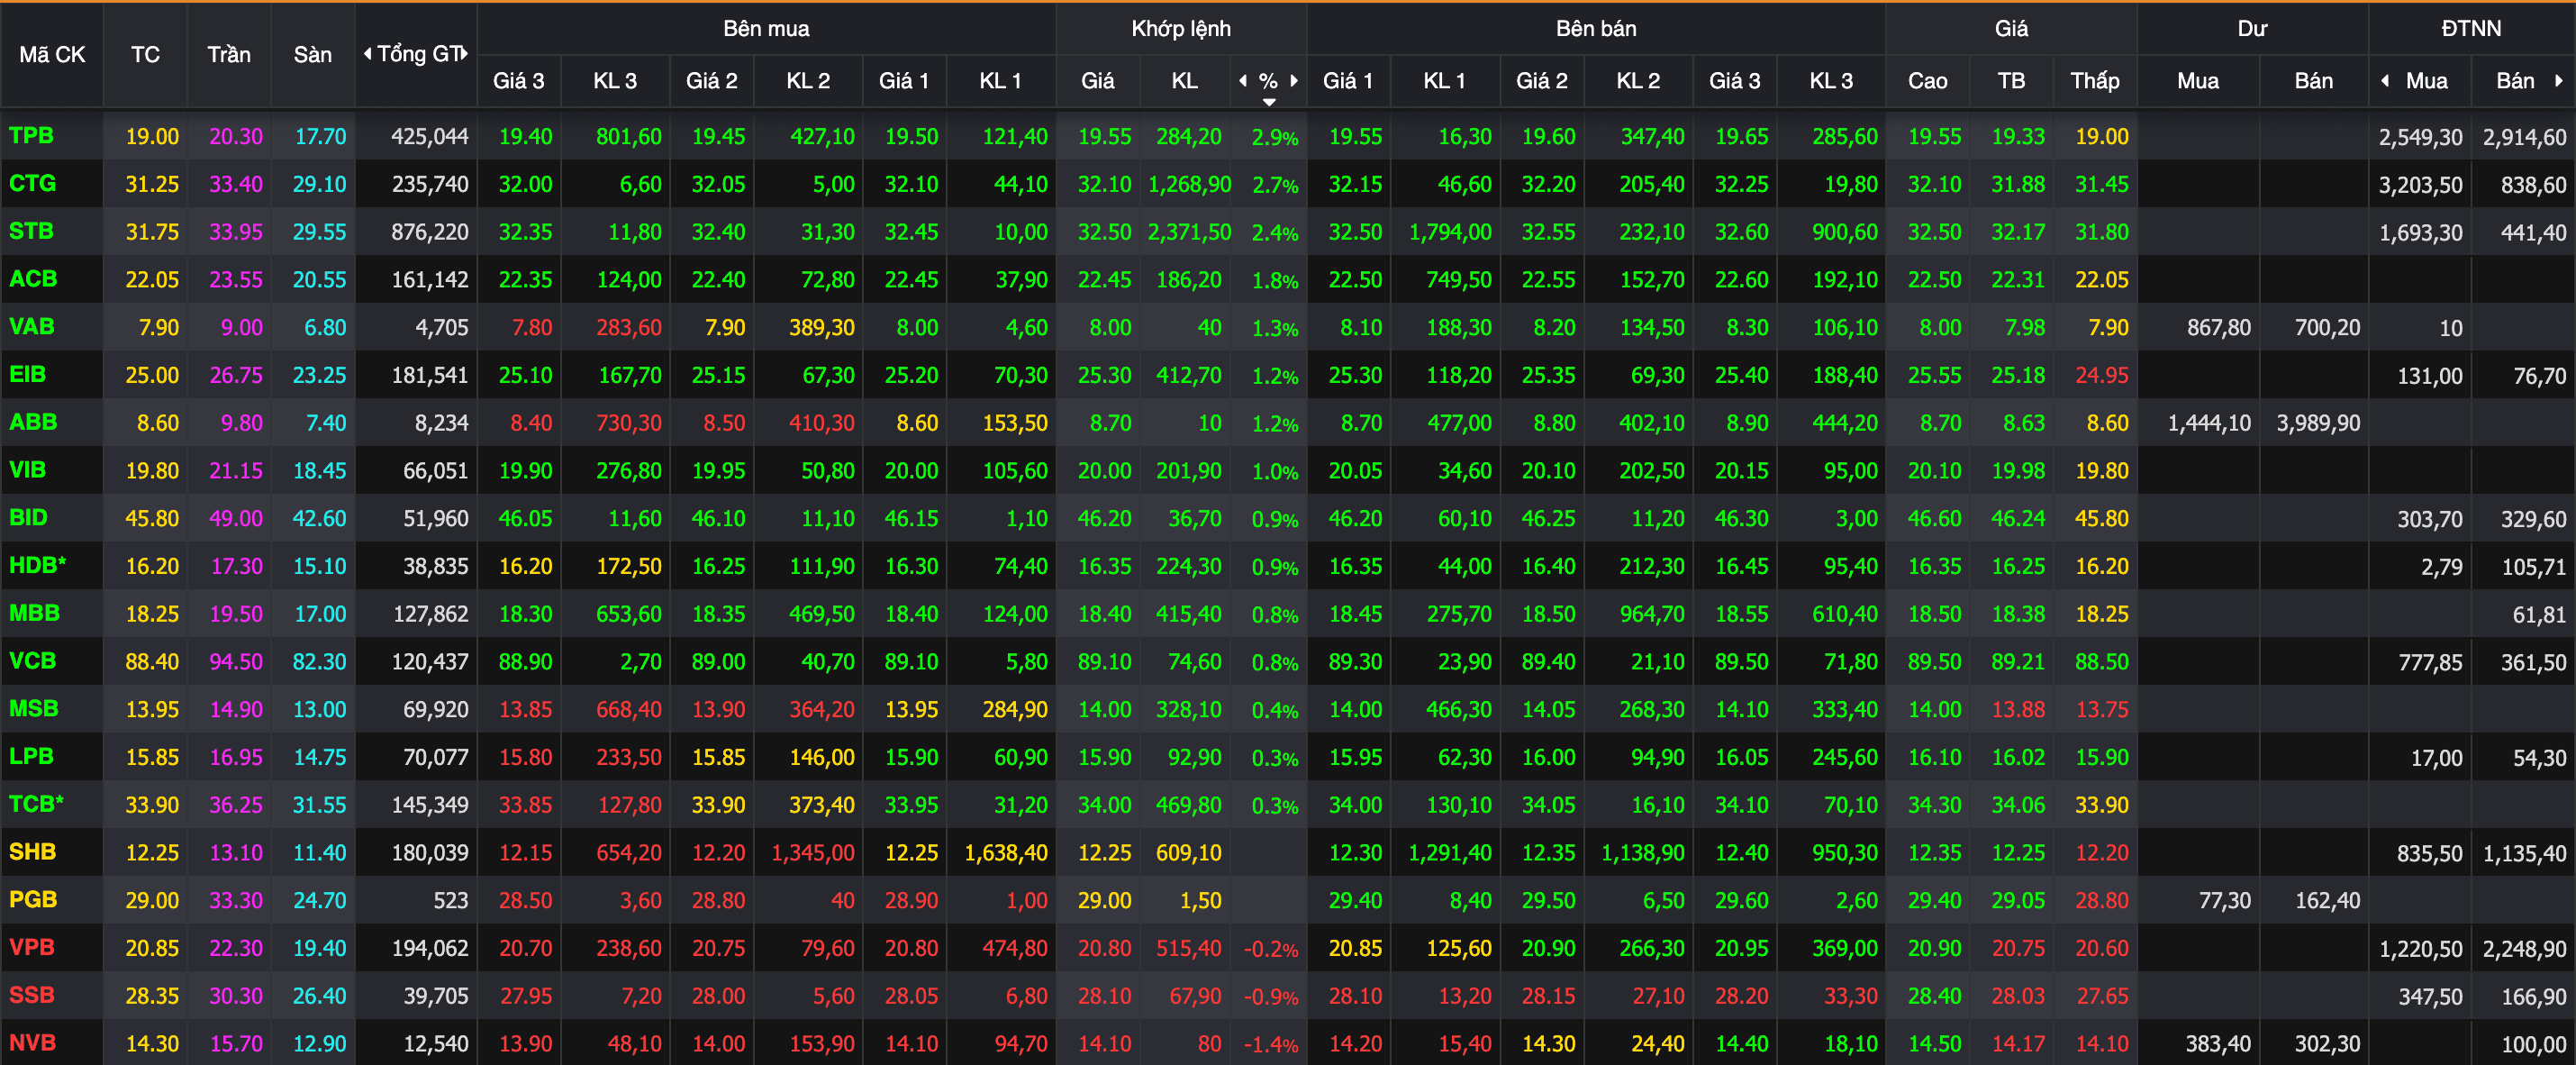
Task: Open the MSB ticker symbol
Action: point(33,709)
